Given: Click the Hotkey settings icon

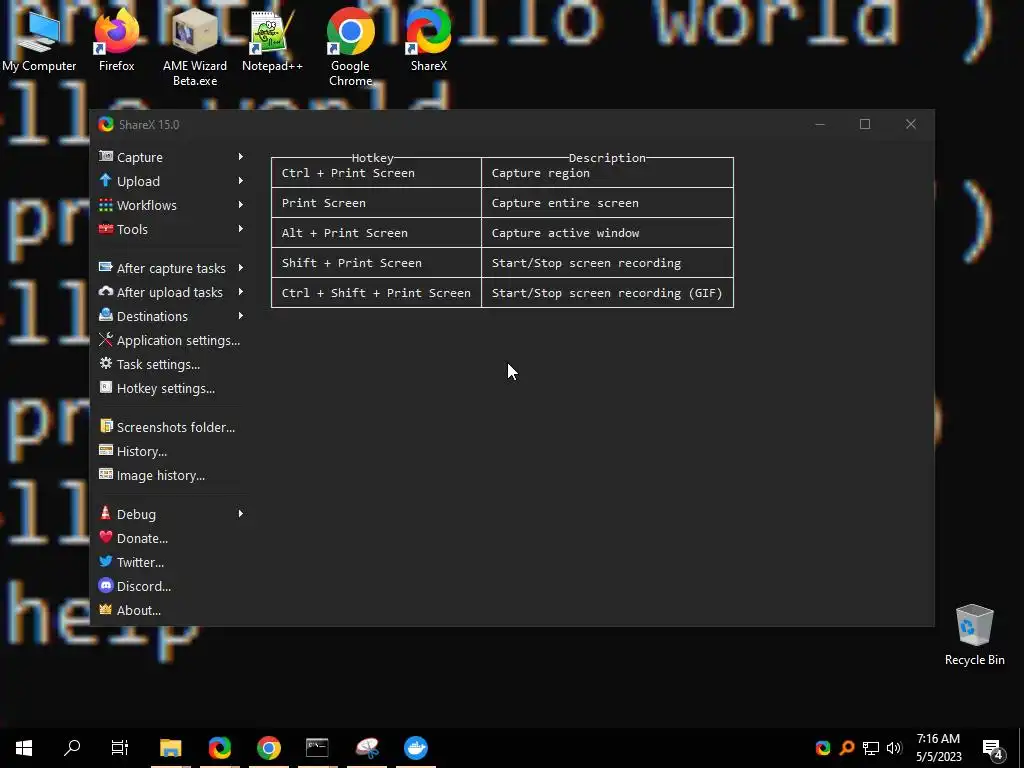Looking at the screenshot, I should pyautogui.click(x=106, y=387).
